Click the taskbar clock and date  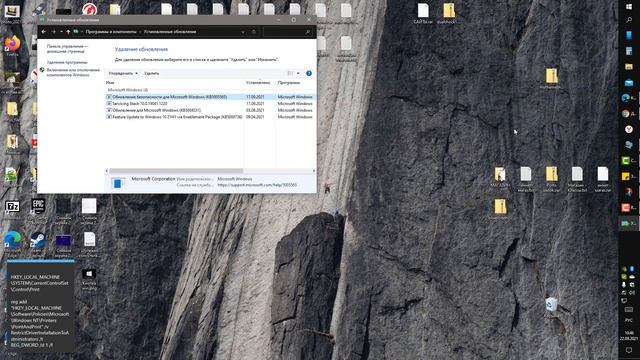(x=629, y=336)
